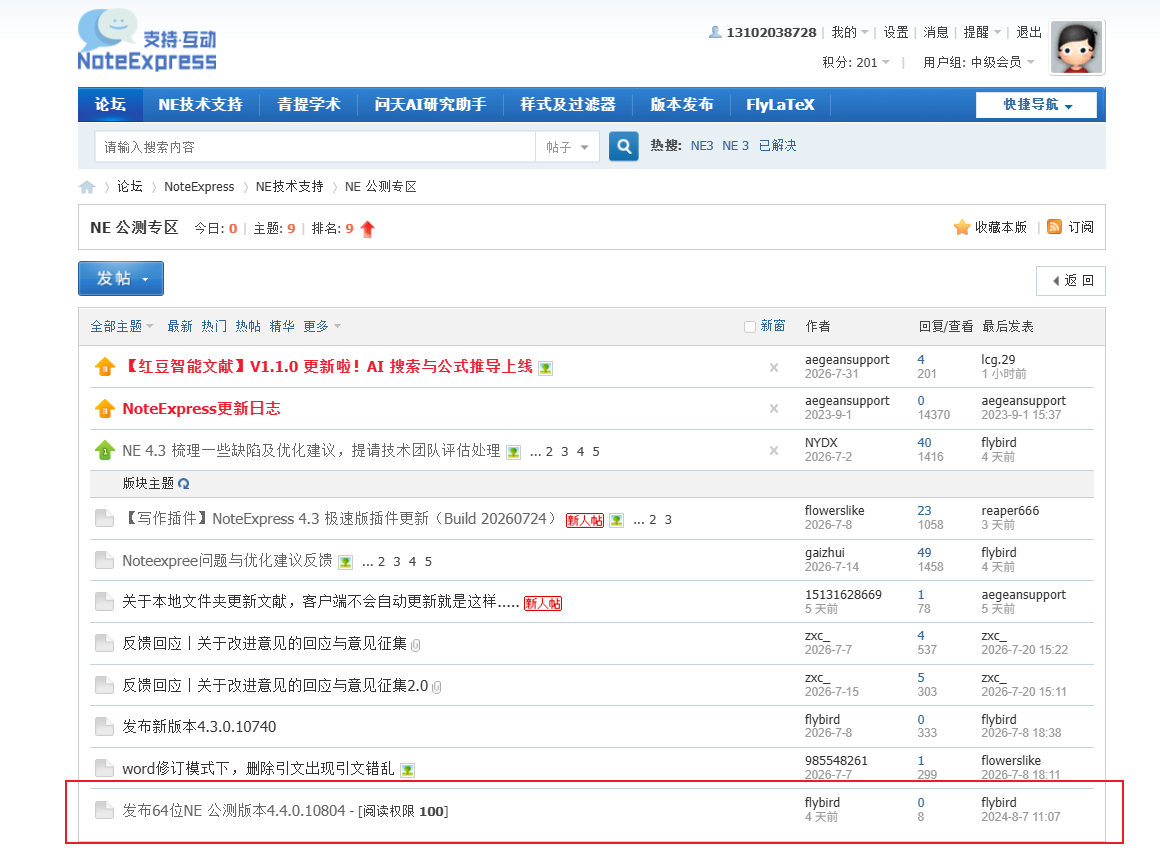Hide the 红豆智能文献 sticky with its X

click(774, 368)
